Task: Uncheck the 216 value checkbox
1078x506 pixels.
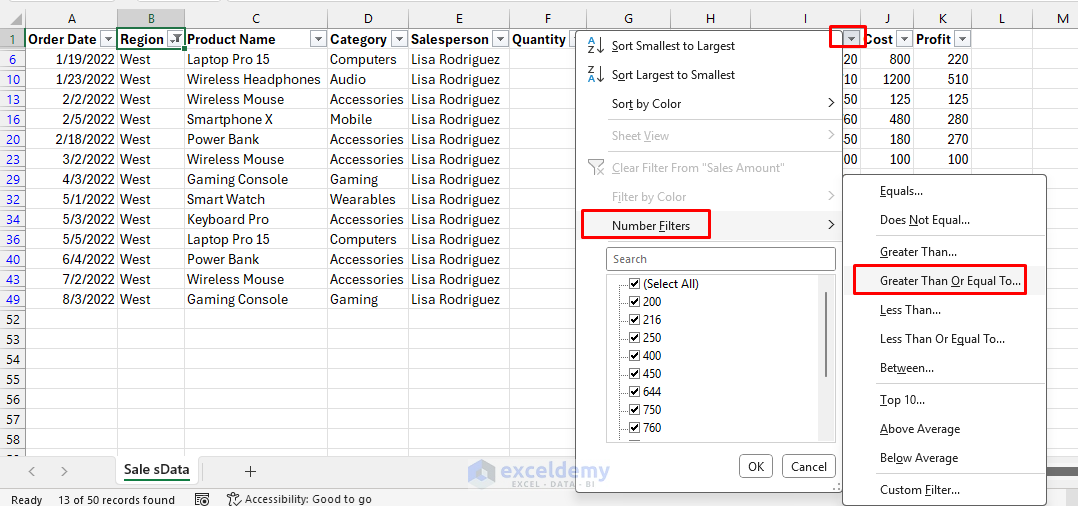Action: pos(635,320)
